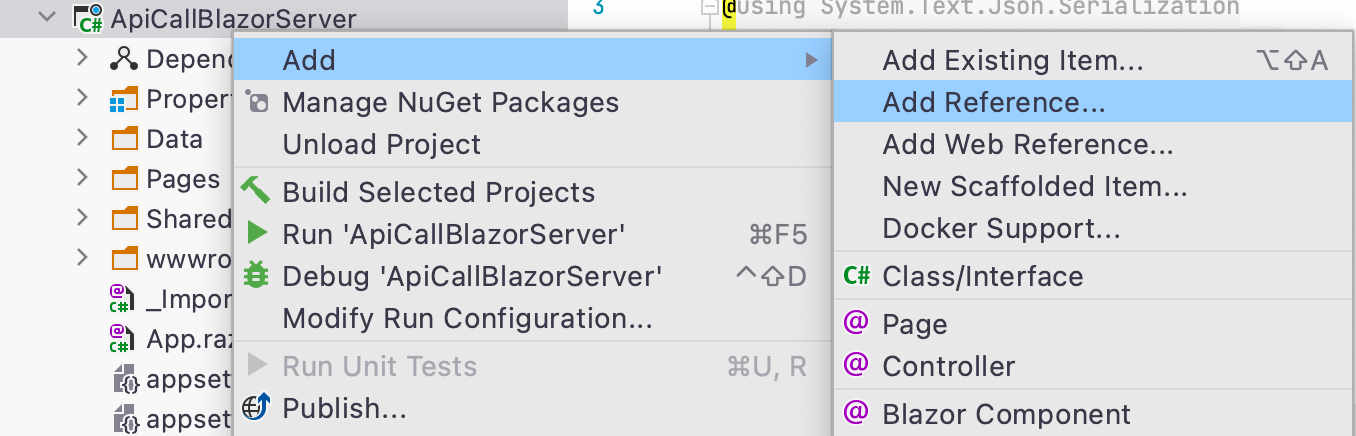Click the hammer icon for Build Selected Projects
This screenshot has width=1356, height=436.
click(256, 191)
